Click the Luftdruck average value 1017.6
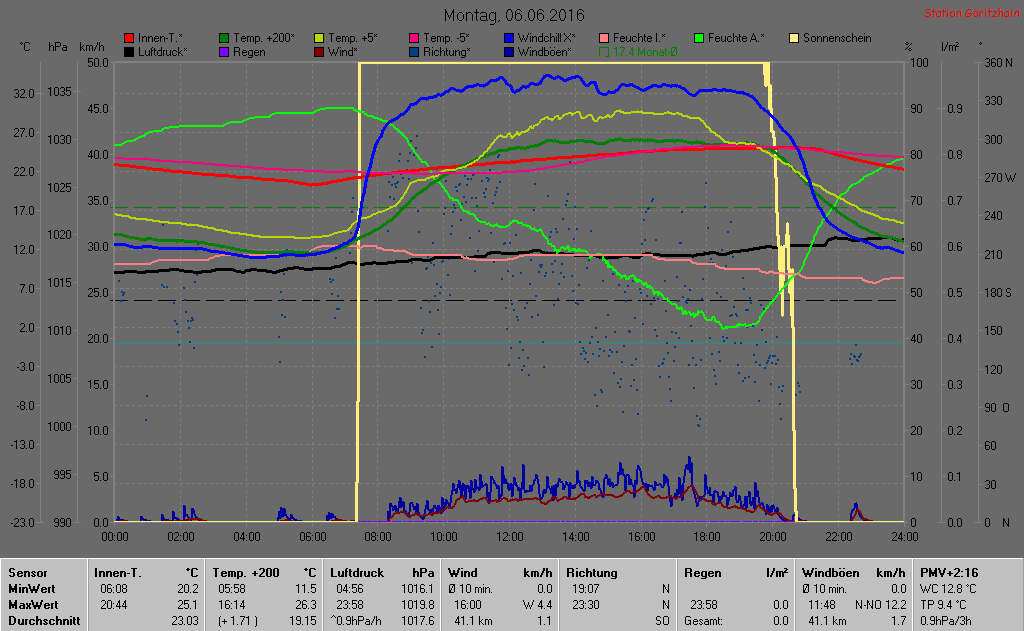 418,621
